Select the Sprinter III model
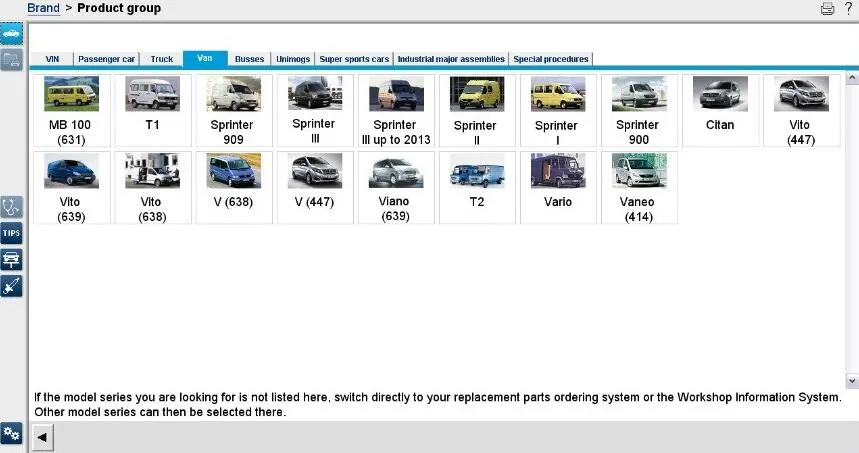 pyautogui.click(x=314, y=111)
